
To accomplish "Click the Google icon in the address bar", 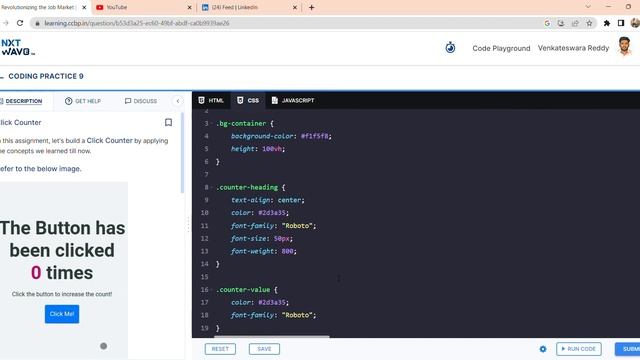I will coord(547,23).
